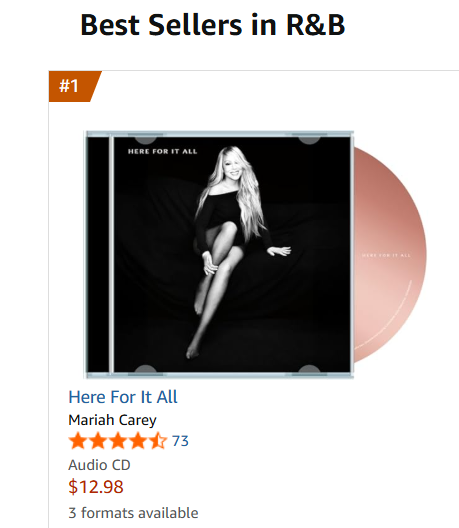
Task: Open the 73 customer reviews link
Action: click(180, 441)
